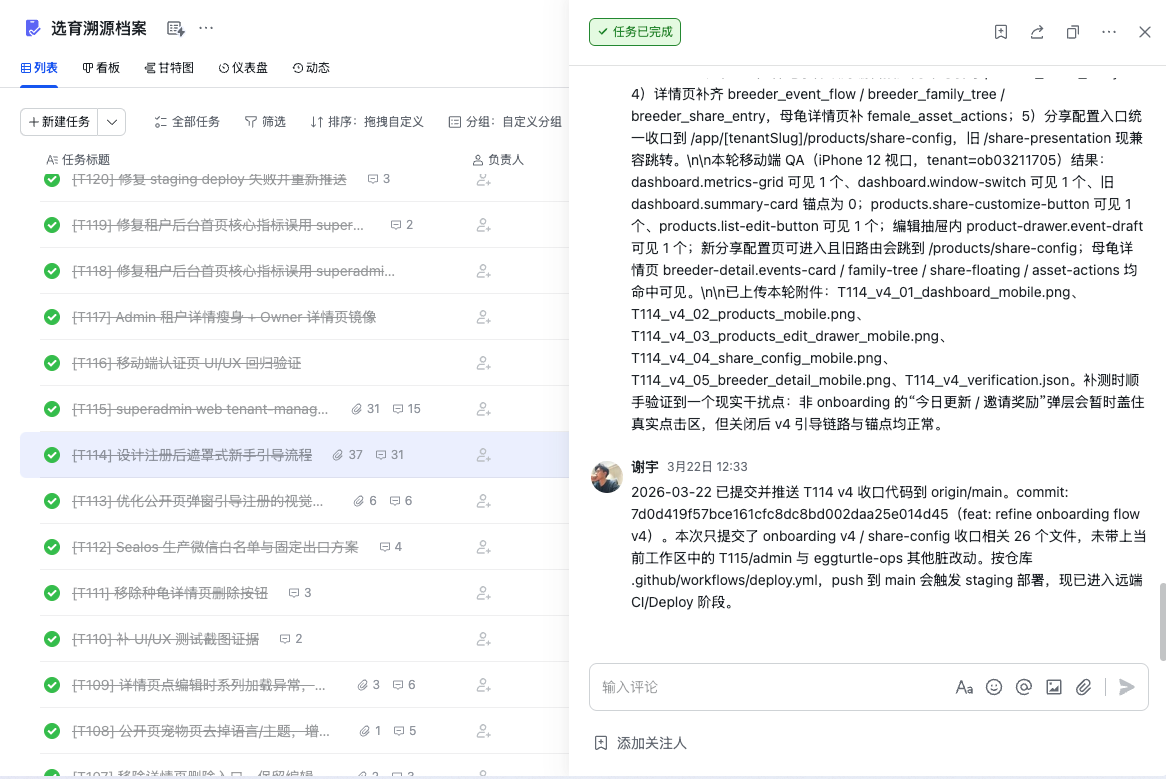Switch to the 列表 tab
The image size is (1166, 779).
click(x=39, y=68)
